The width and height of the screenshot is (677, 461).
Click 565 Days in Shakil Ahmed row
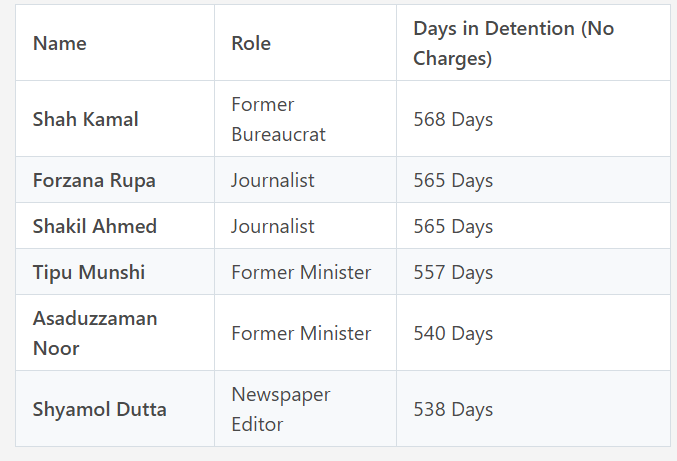[453, 226]
